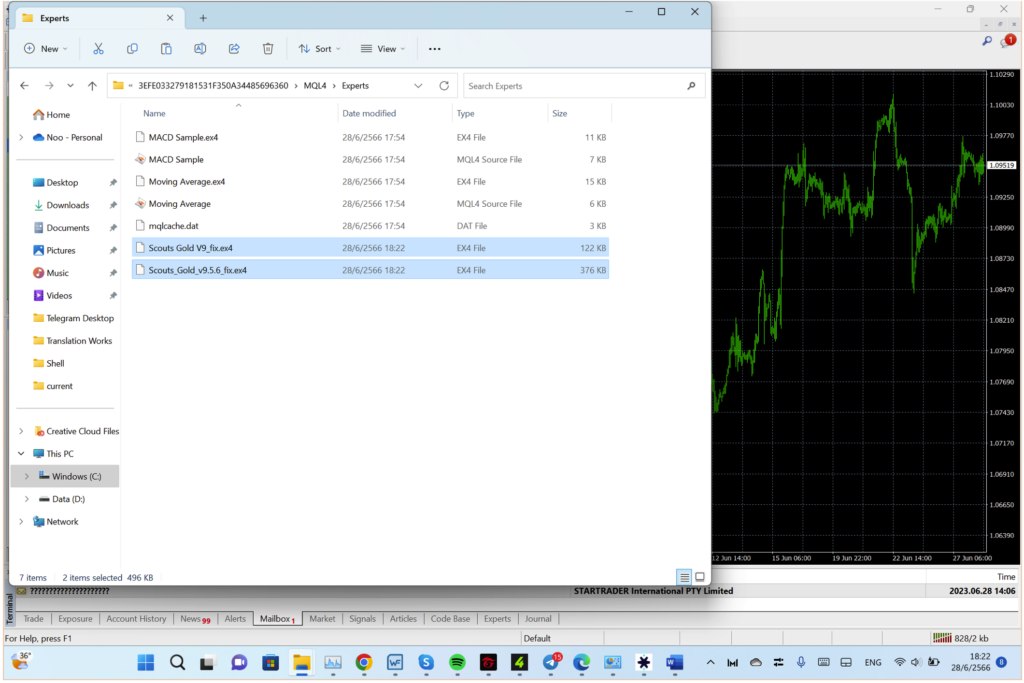Open the Sort dropdown

point(319,49)
